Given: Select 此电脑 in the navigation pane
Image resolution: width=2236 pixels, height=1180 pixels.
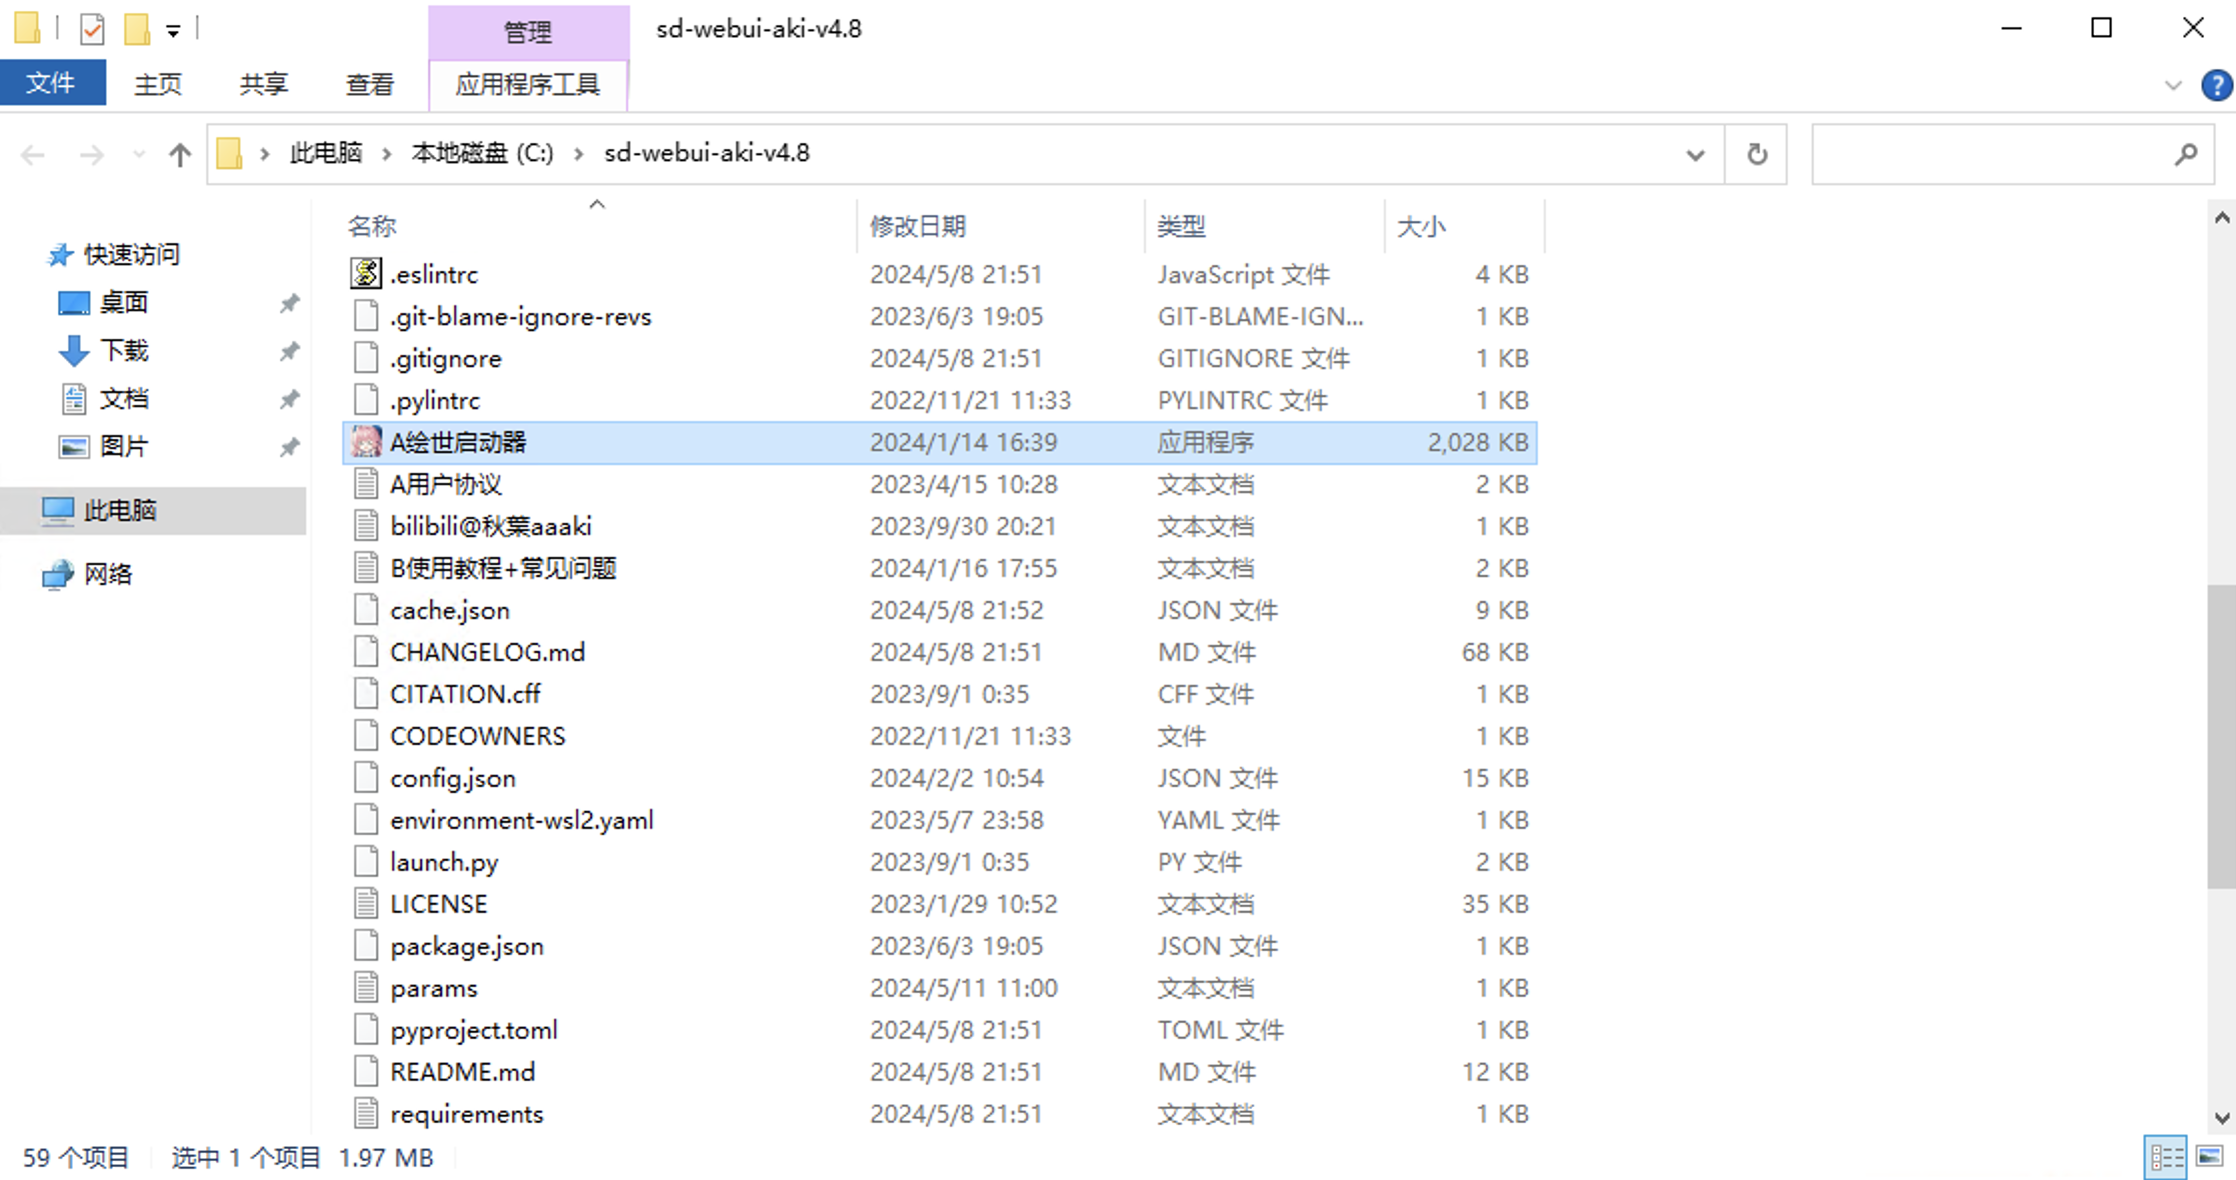Looking at the screenshot, I should tap(120, 510).
